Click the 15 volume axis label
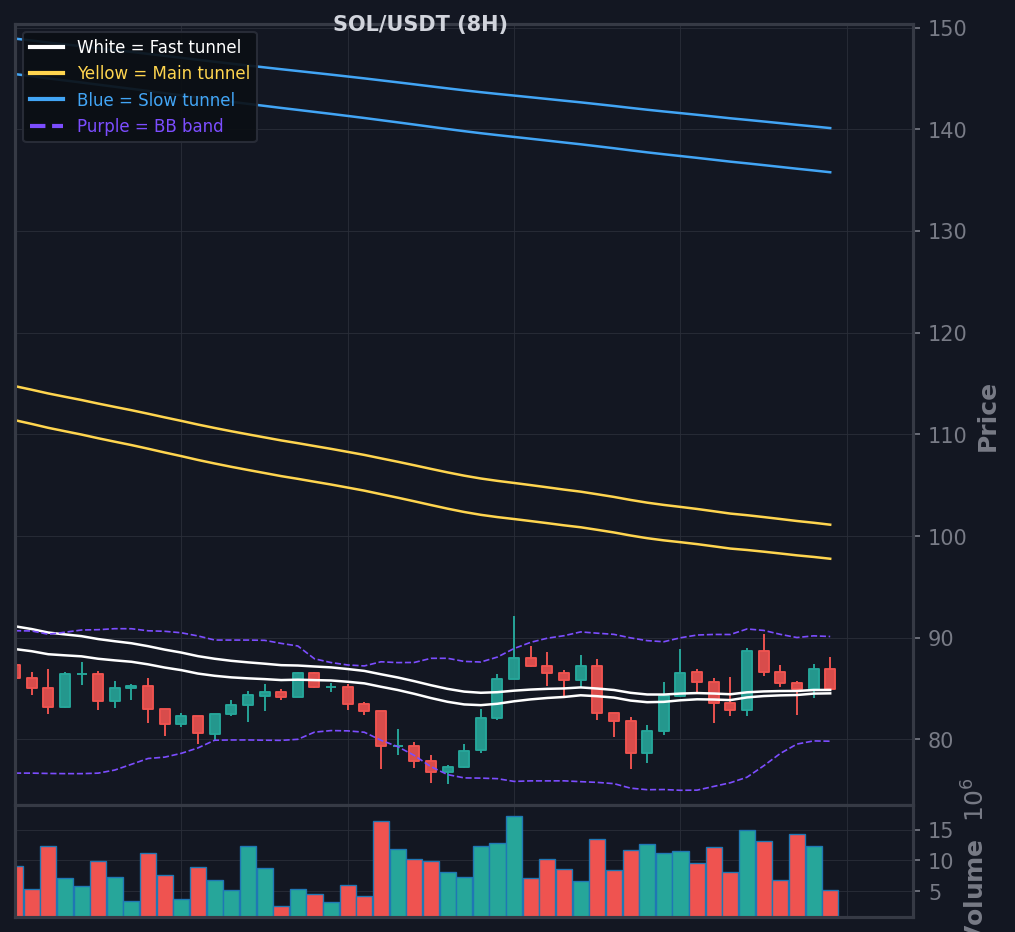 click(x=941, y=830)
